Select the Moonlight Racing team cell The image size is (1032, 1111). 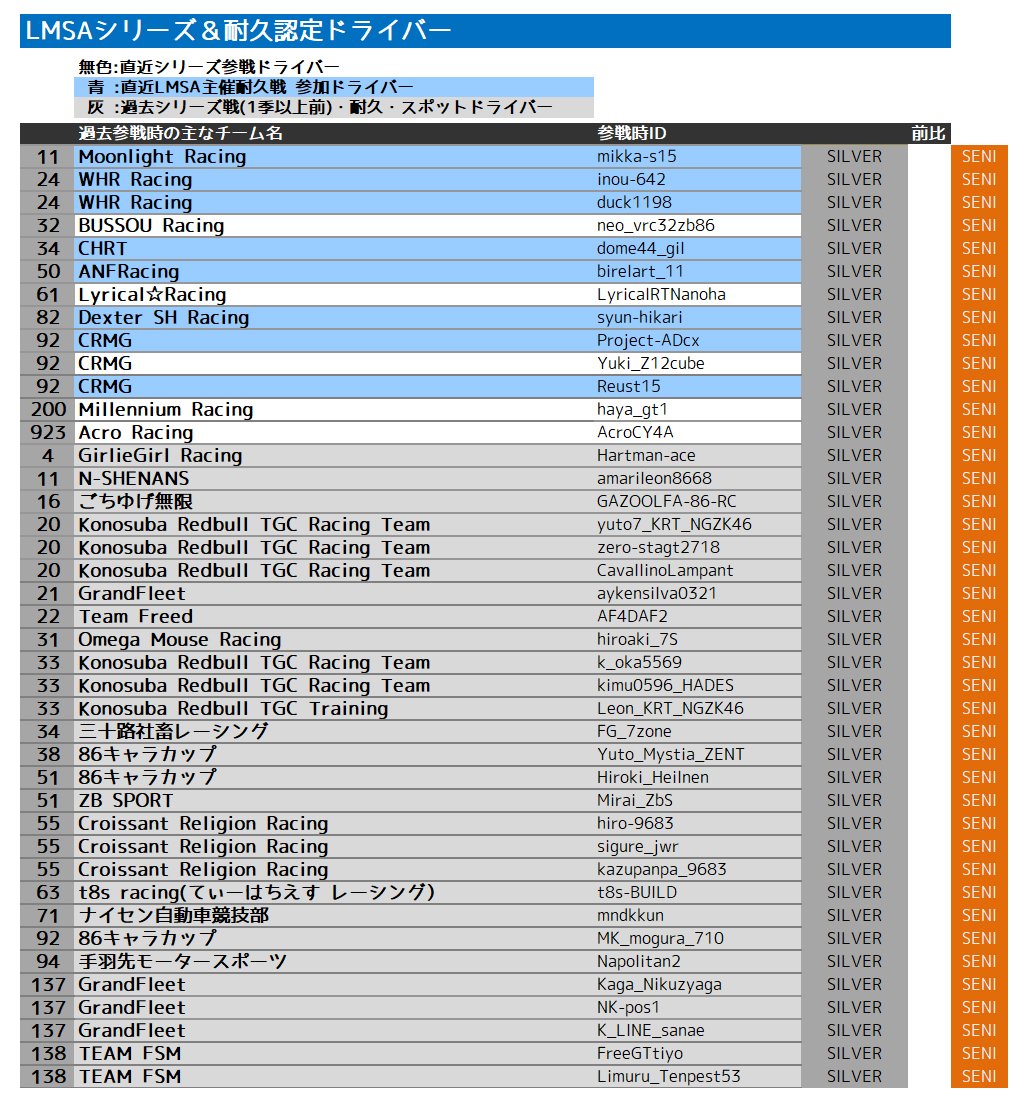point(162,157)
